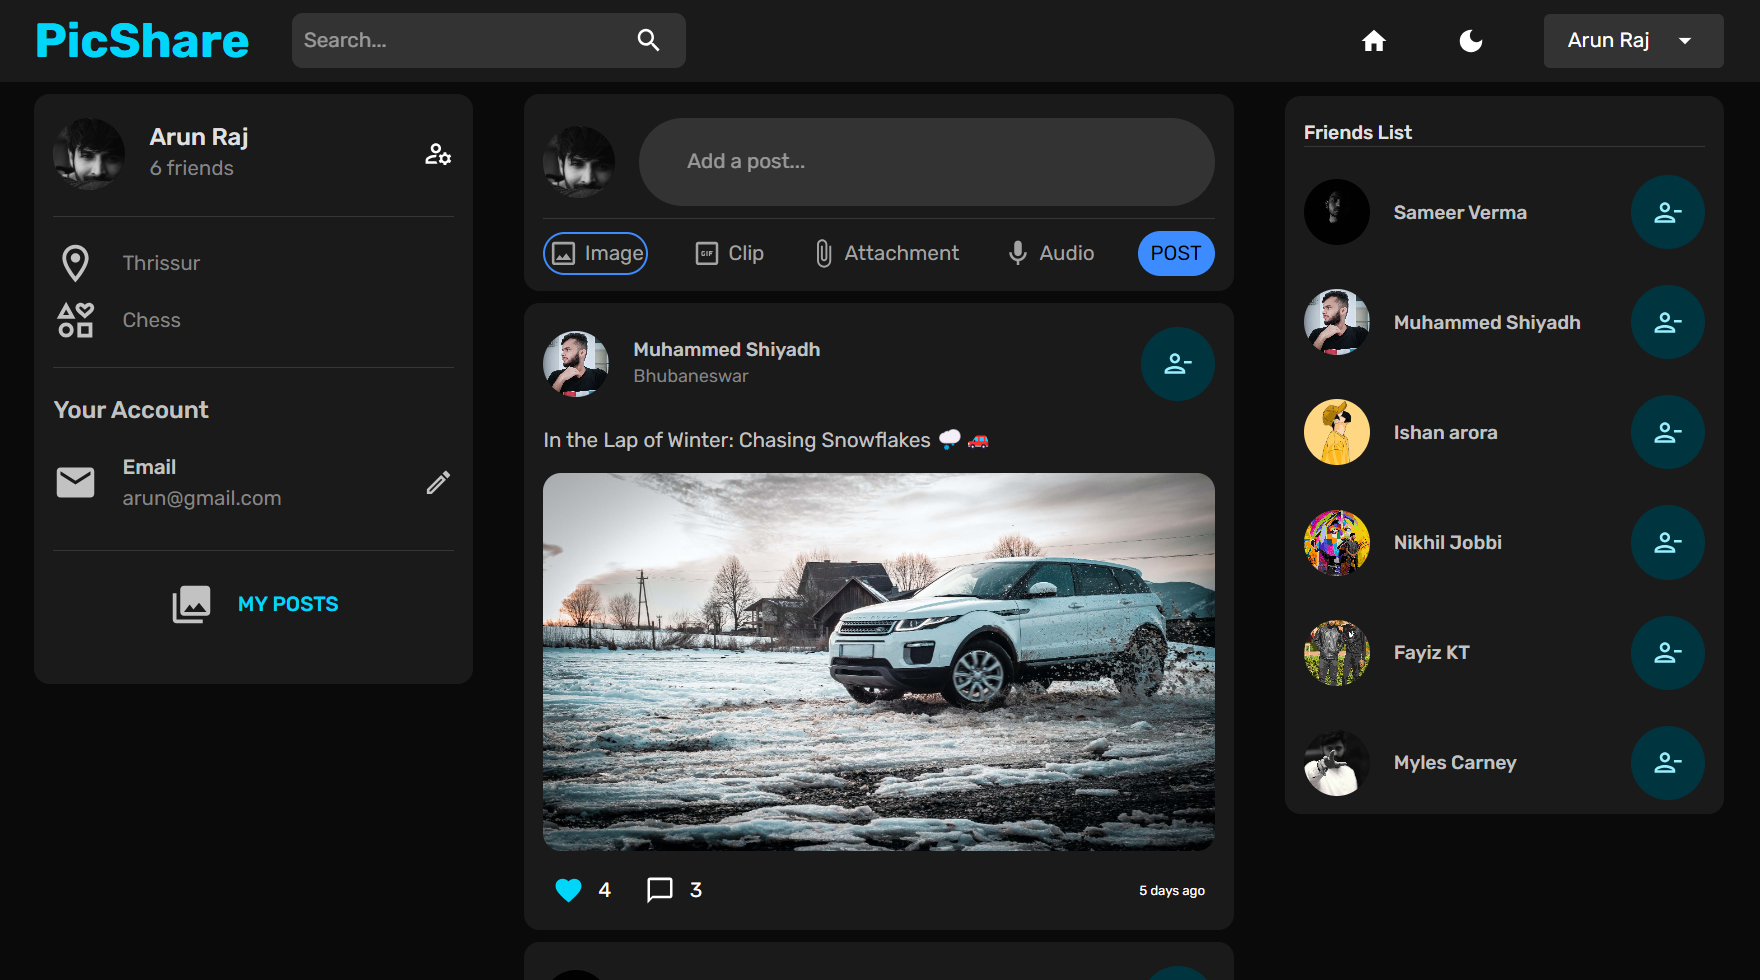Open the Arun Raj account dropdown
The image size is (1760, 980).
click(1632, 41)
